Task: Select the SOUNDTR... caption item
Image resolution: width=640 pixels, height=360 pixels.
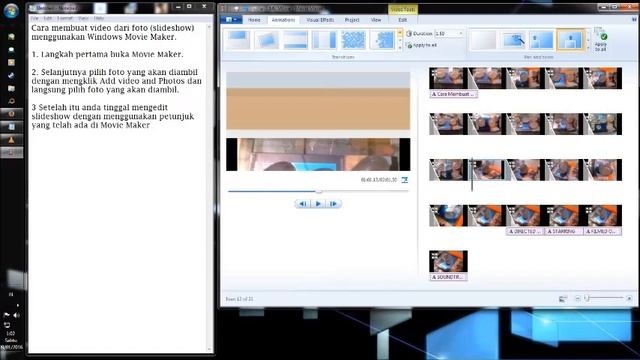Action: tap(448, 277)
